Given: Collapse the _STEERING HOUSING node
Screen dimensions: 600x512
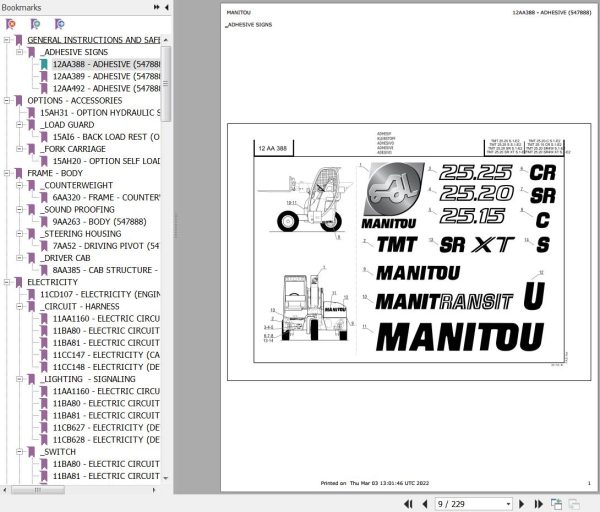Looking at the screenshot, I should click(x=19, y=233).
